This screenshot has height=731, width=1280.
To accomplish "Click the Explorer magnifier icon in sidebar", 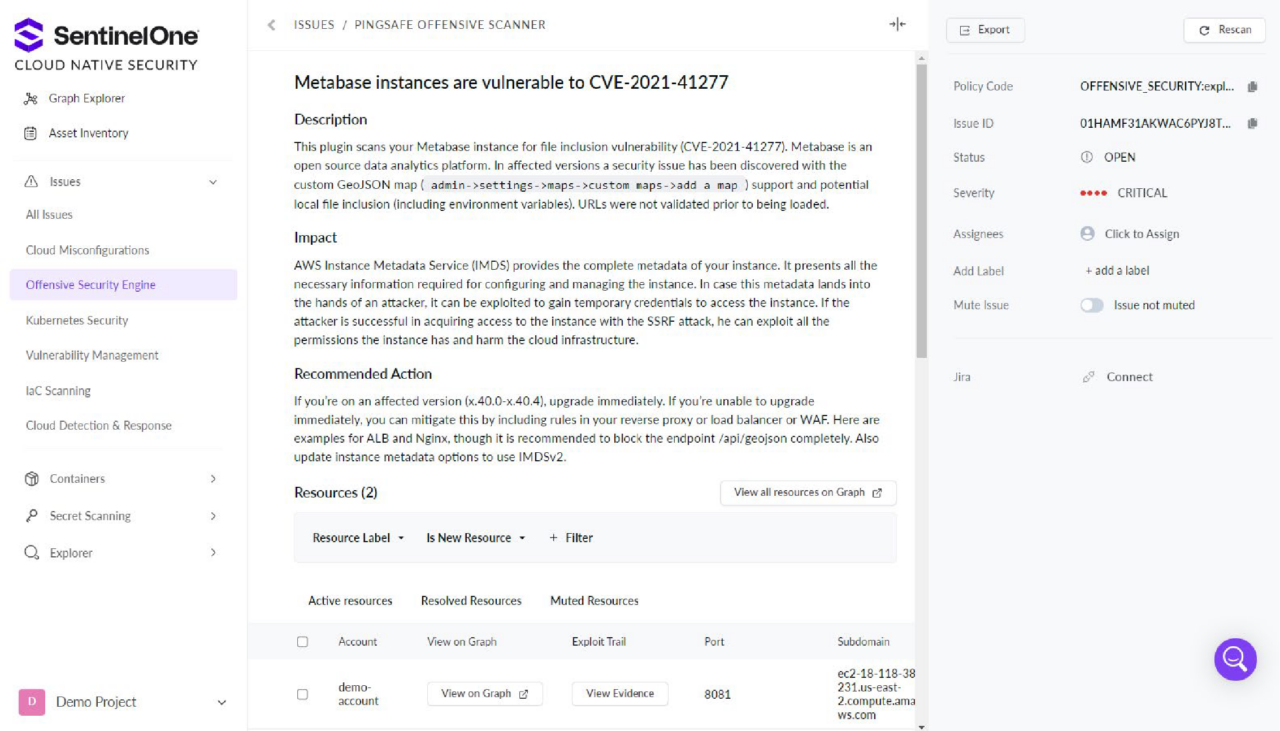I will pyautogui.click(x=31, y=553).
